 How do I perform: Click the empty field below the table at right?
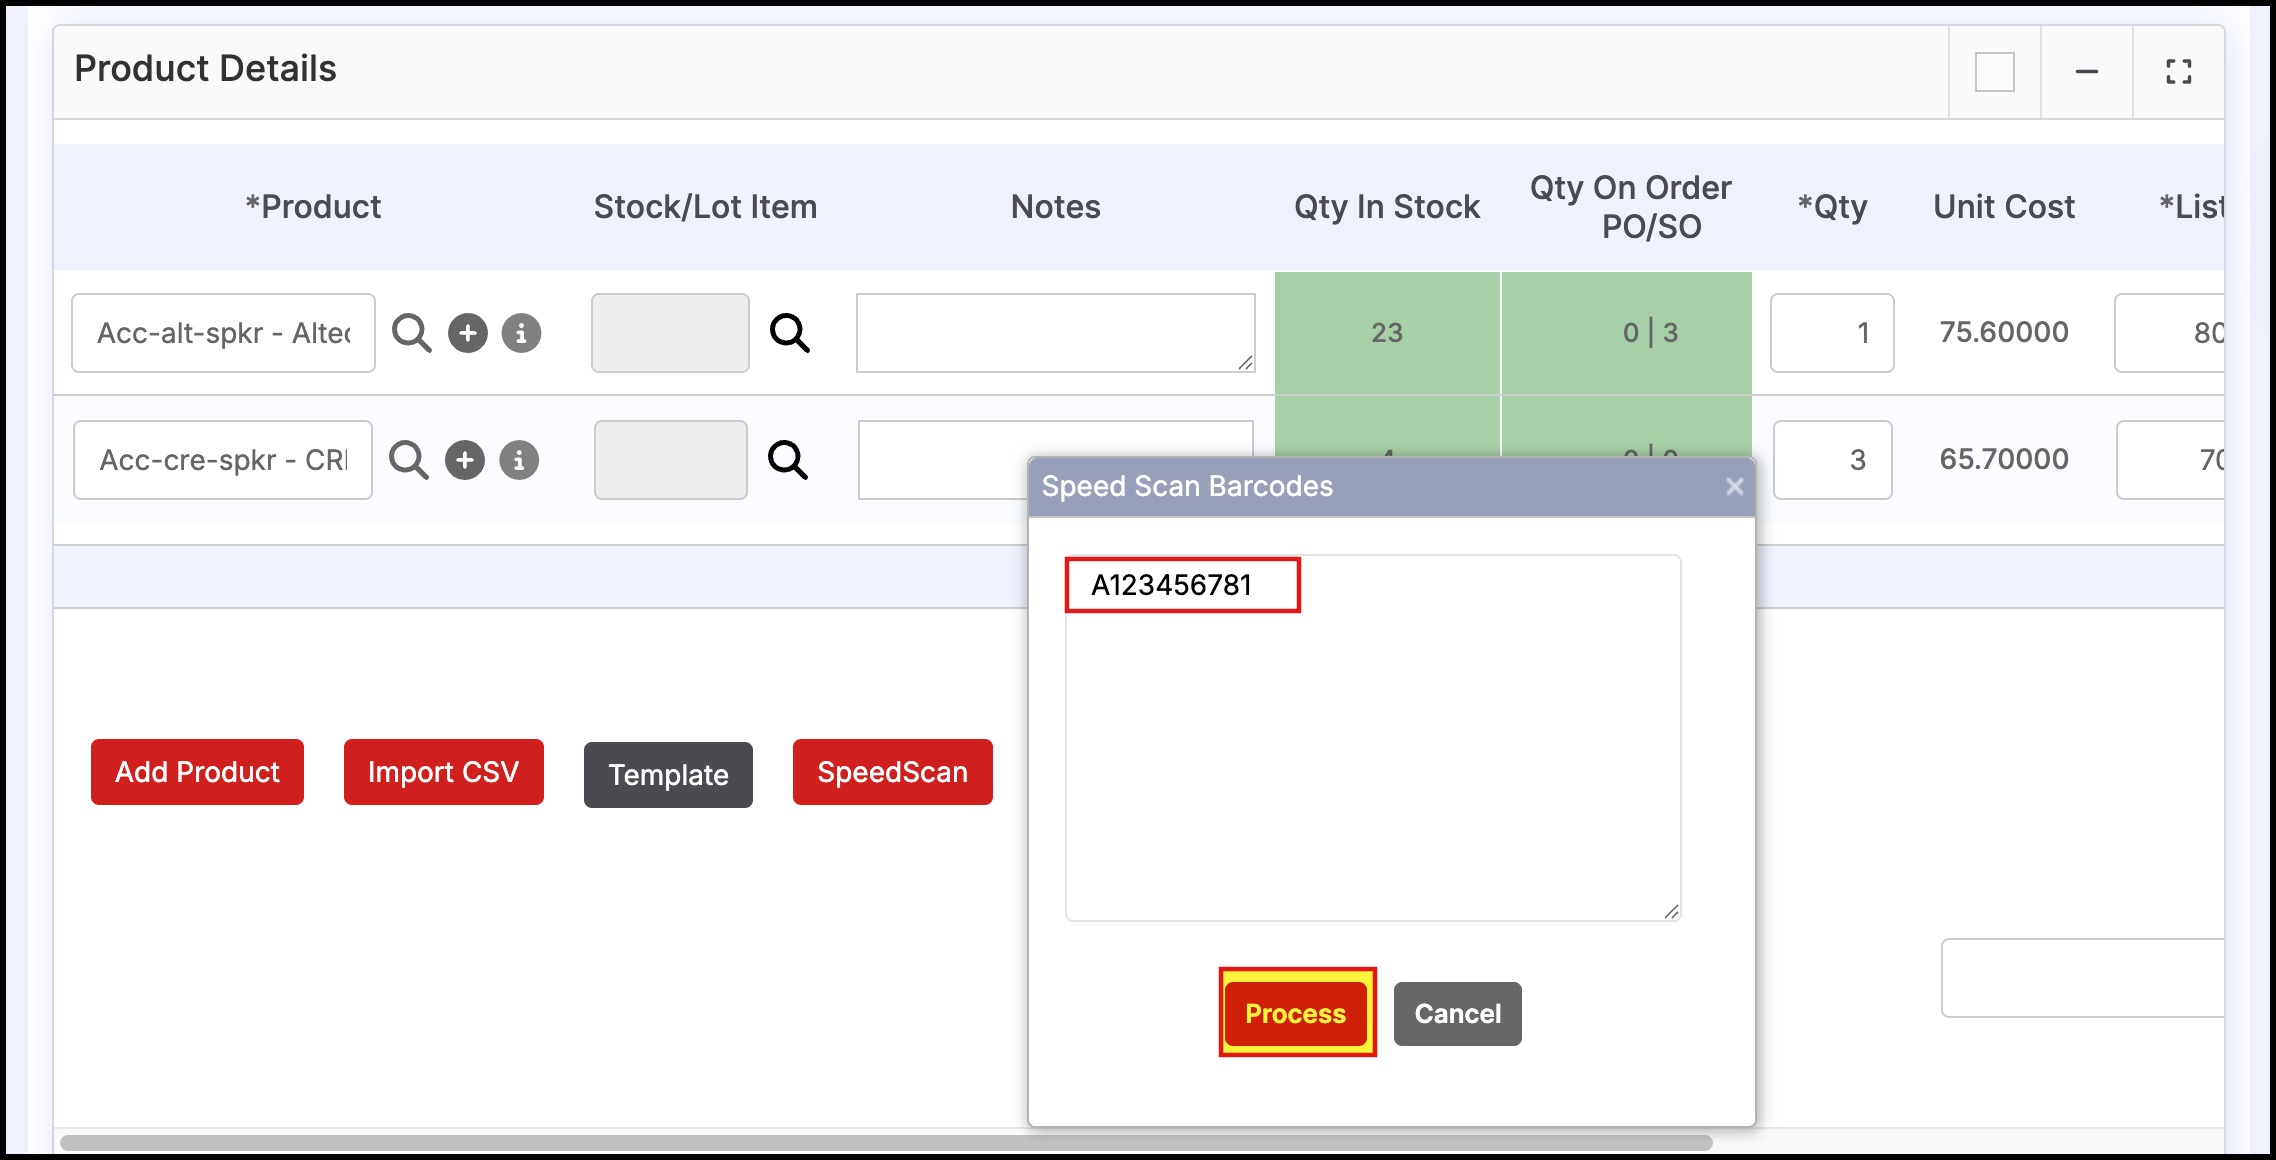[2083, 978]
